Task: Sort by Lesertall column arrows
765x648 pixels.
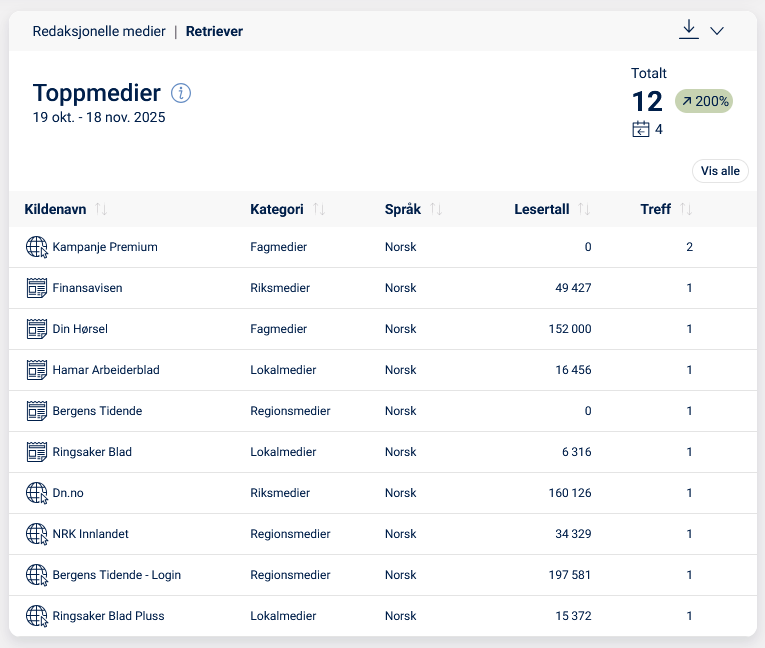Action: [x=584, y=209]
